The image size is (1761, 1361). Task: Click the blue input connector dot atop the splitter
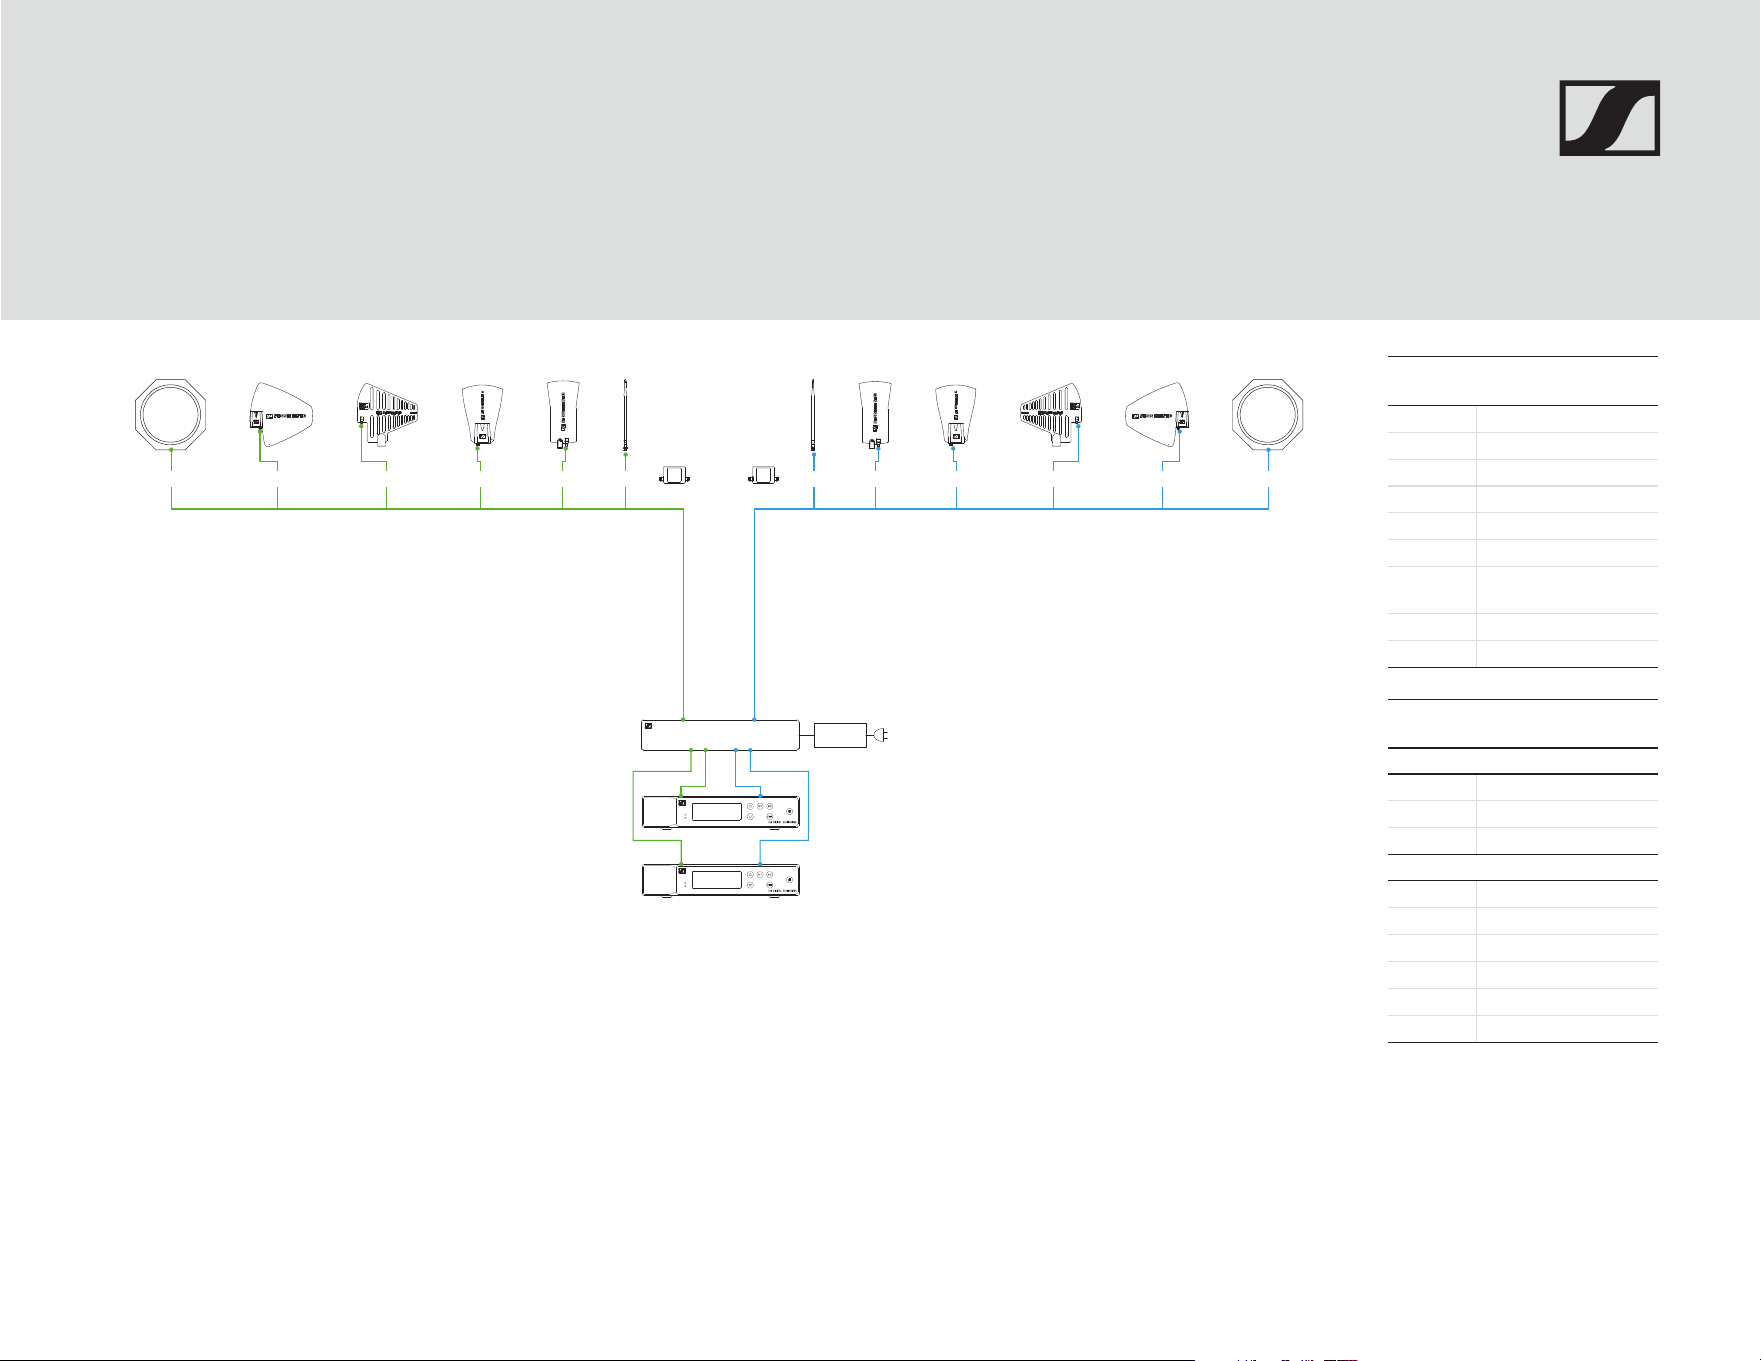pos(754,719)
